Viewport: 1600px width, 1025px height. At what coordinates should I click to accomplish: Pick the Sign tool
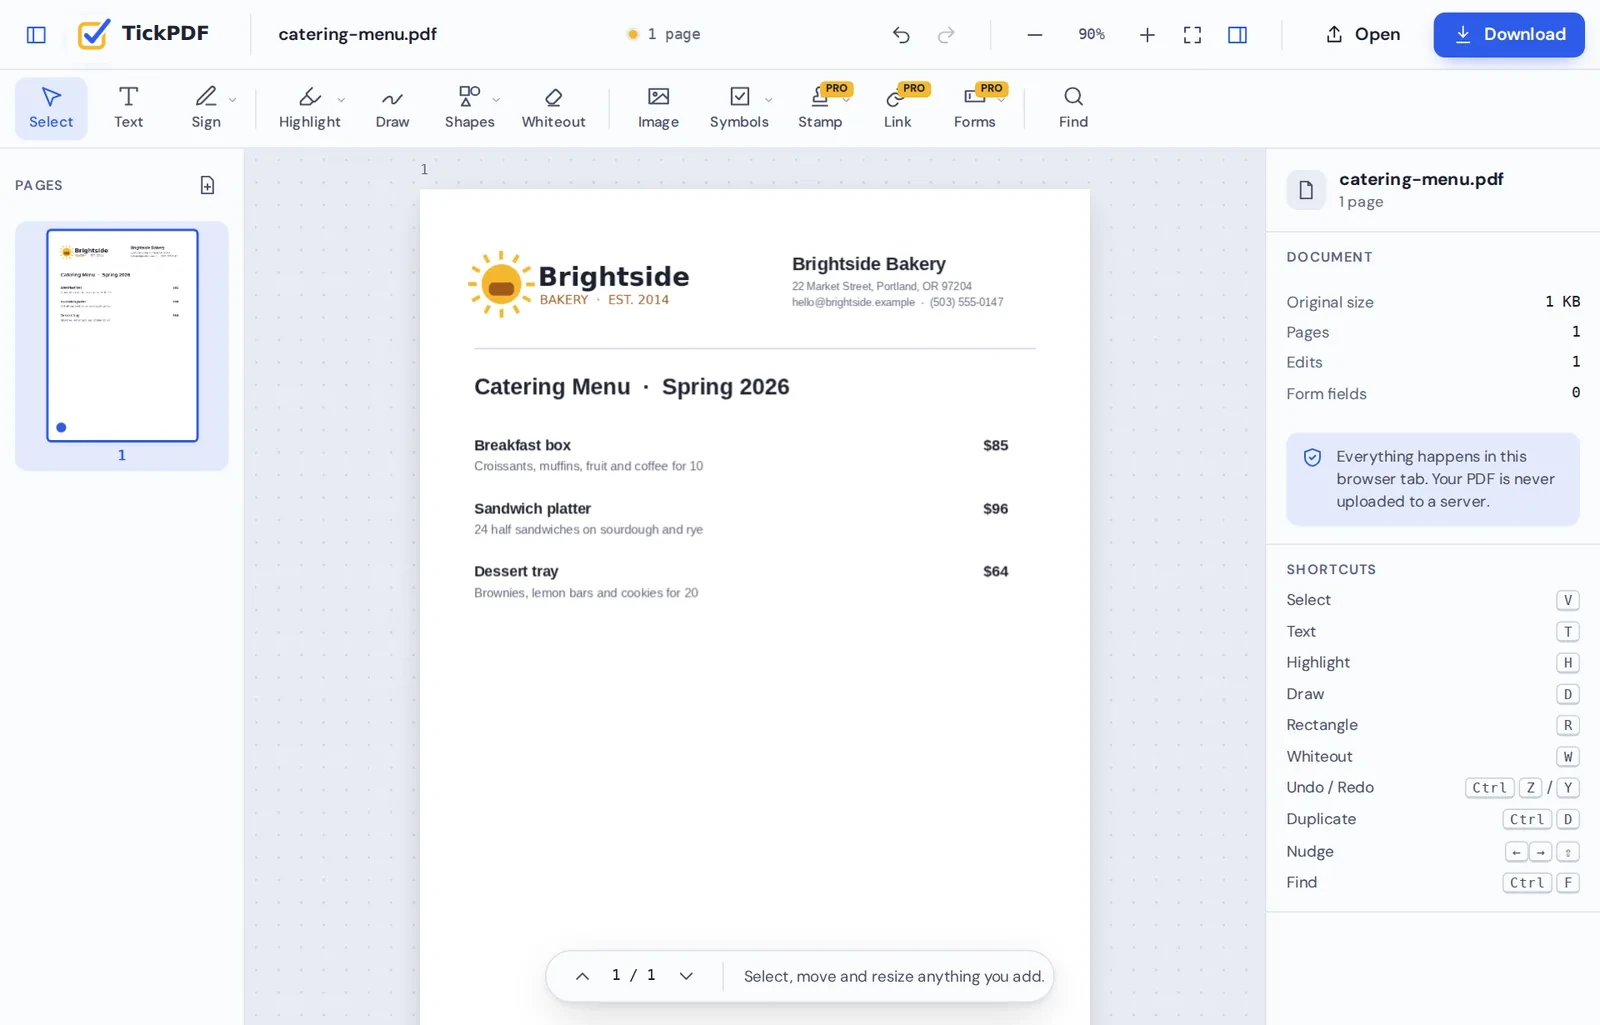(206, 108)
